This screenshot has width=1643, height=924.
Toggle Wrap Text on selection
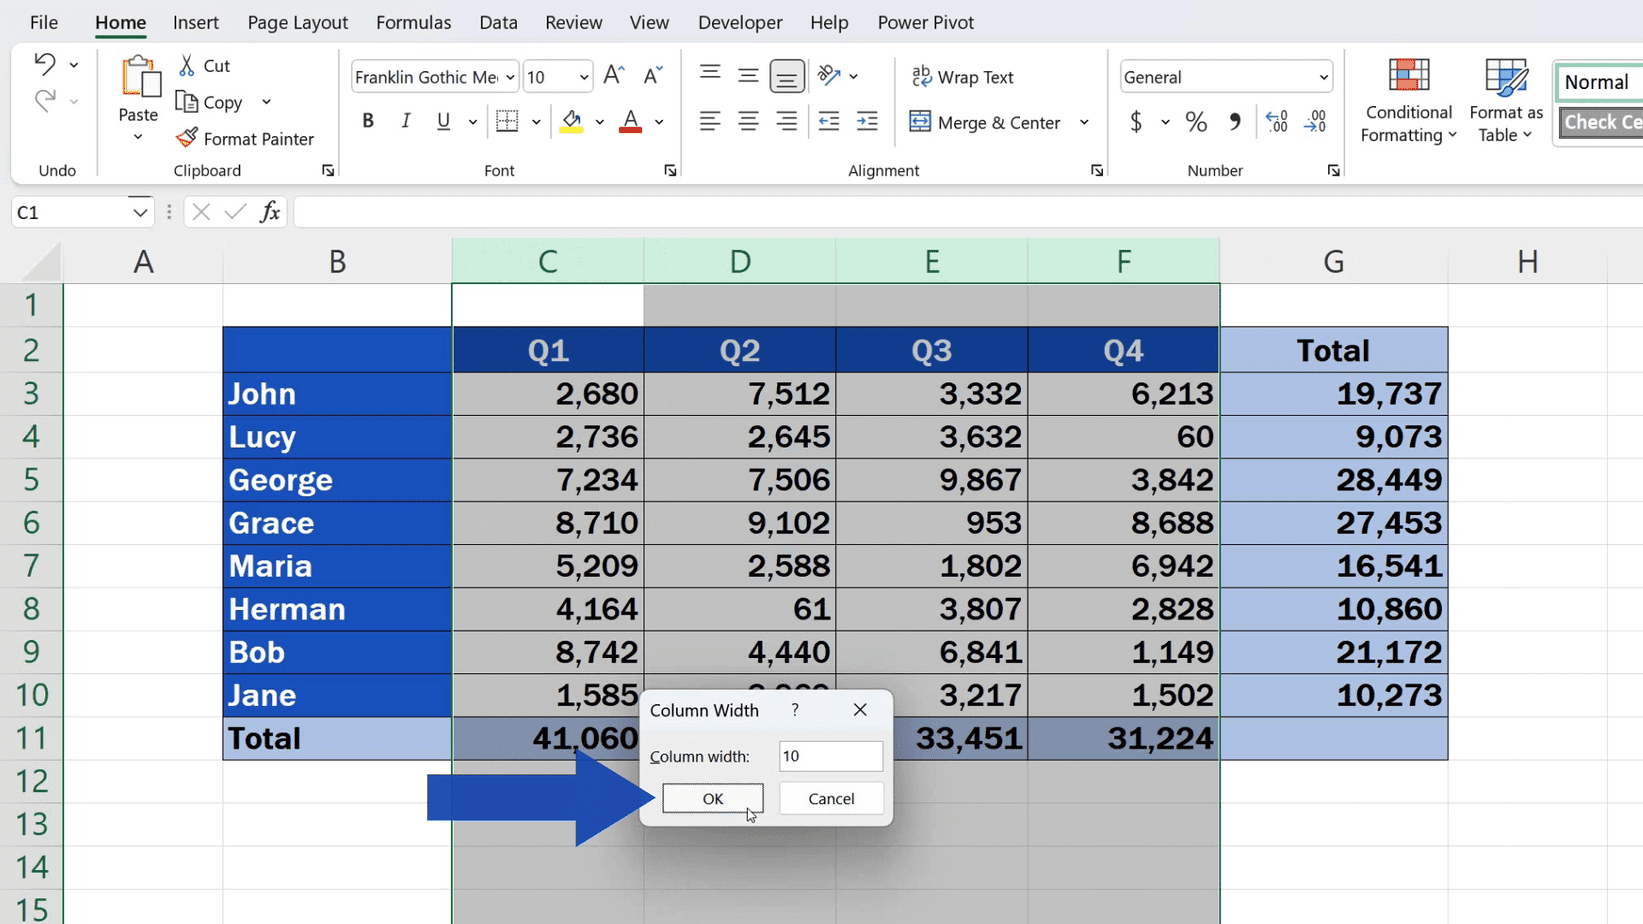[963, 77]
